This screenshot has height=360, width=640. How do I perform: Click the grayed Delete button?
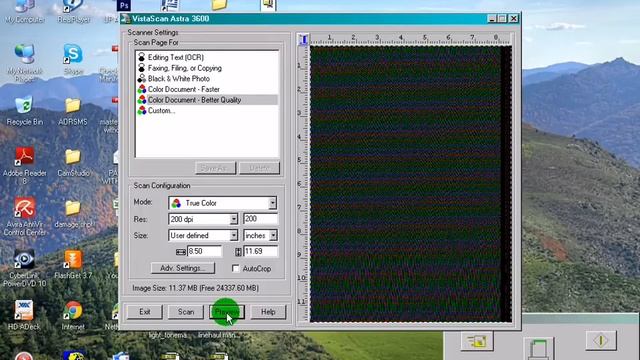click(x=259, y=168)
